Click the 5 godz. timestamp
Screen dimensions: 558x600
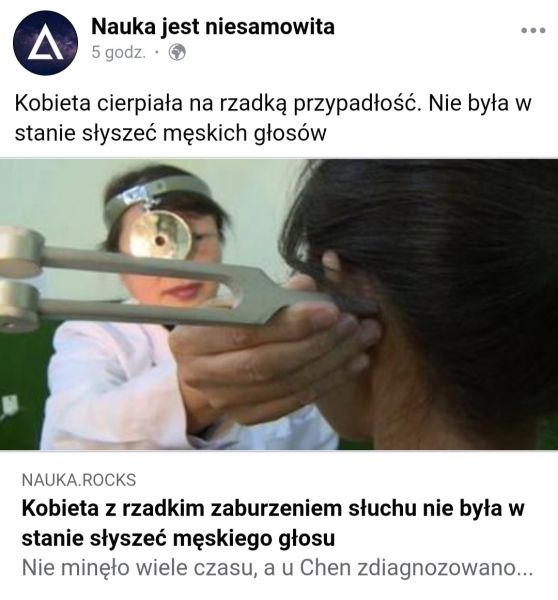119,53
